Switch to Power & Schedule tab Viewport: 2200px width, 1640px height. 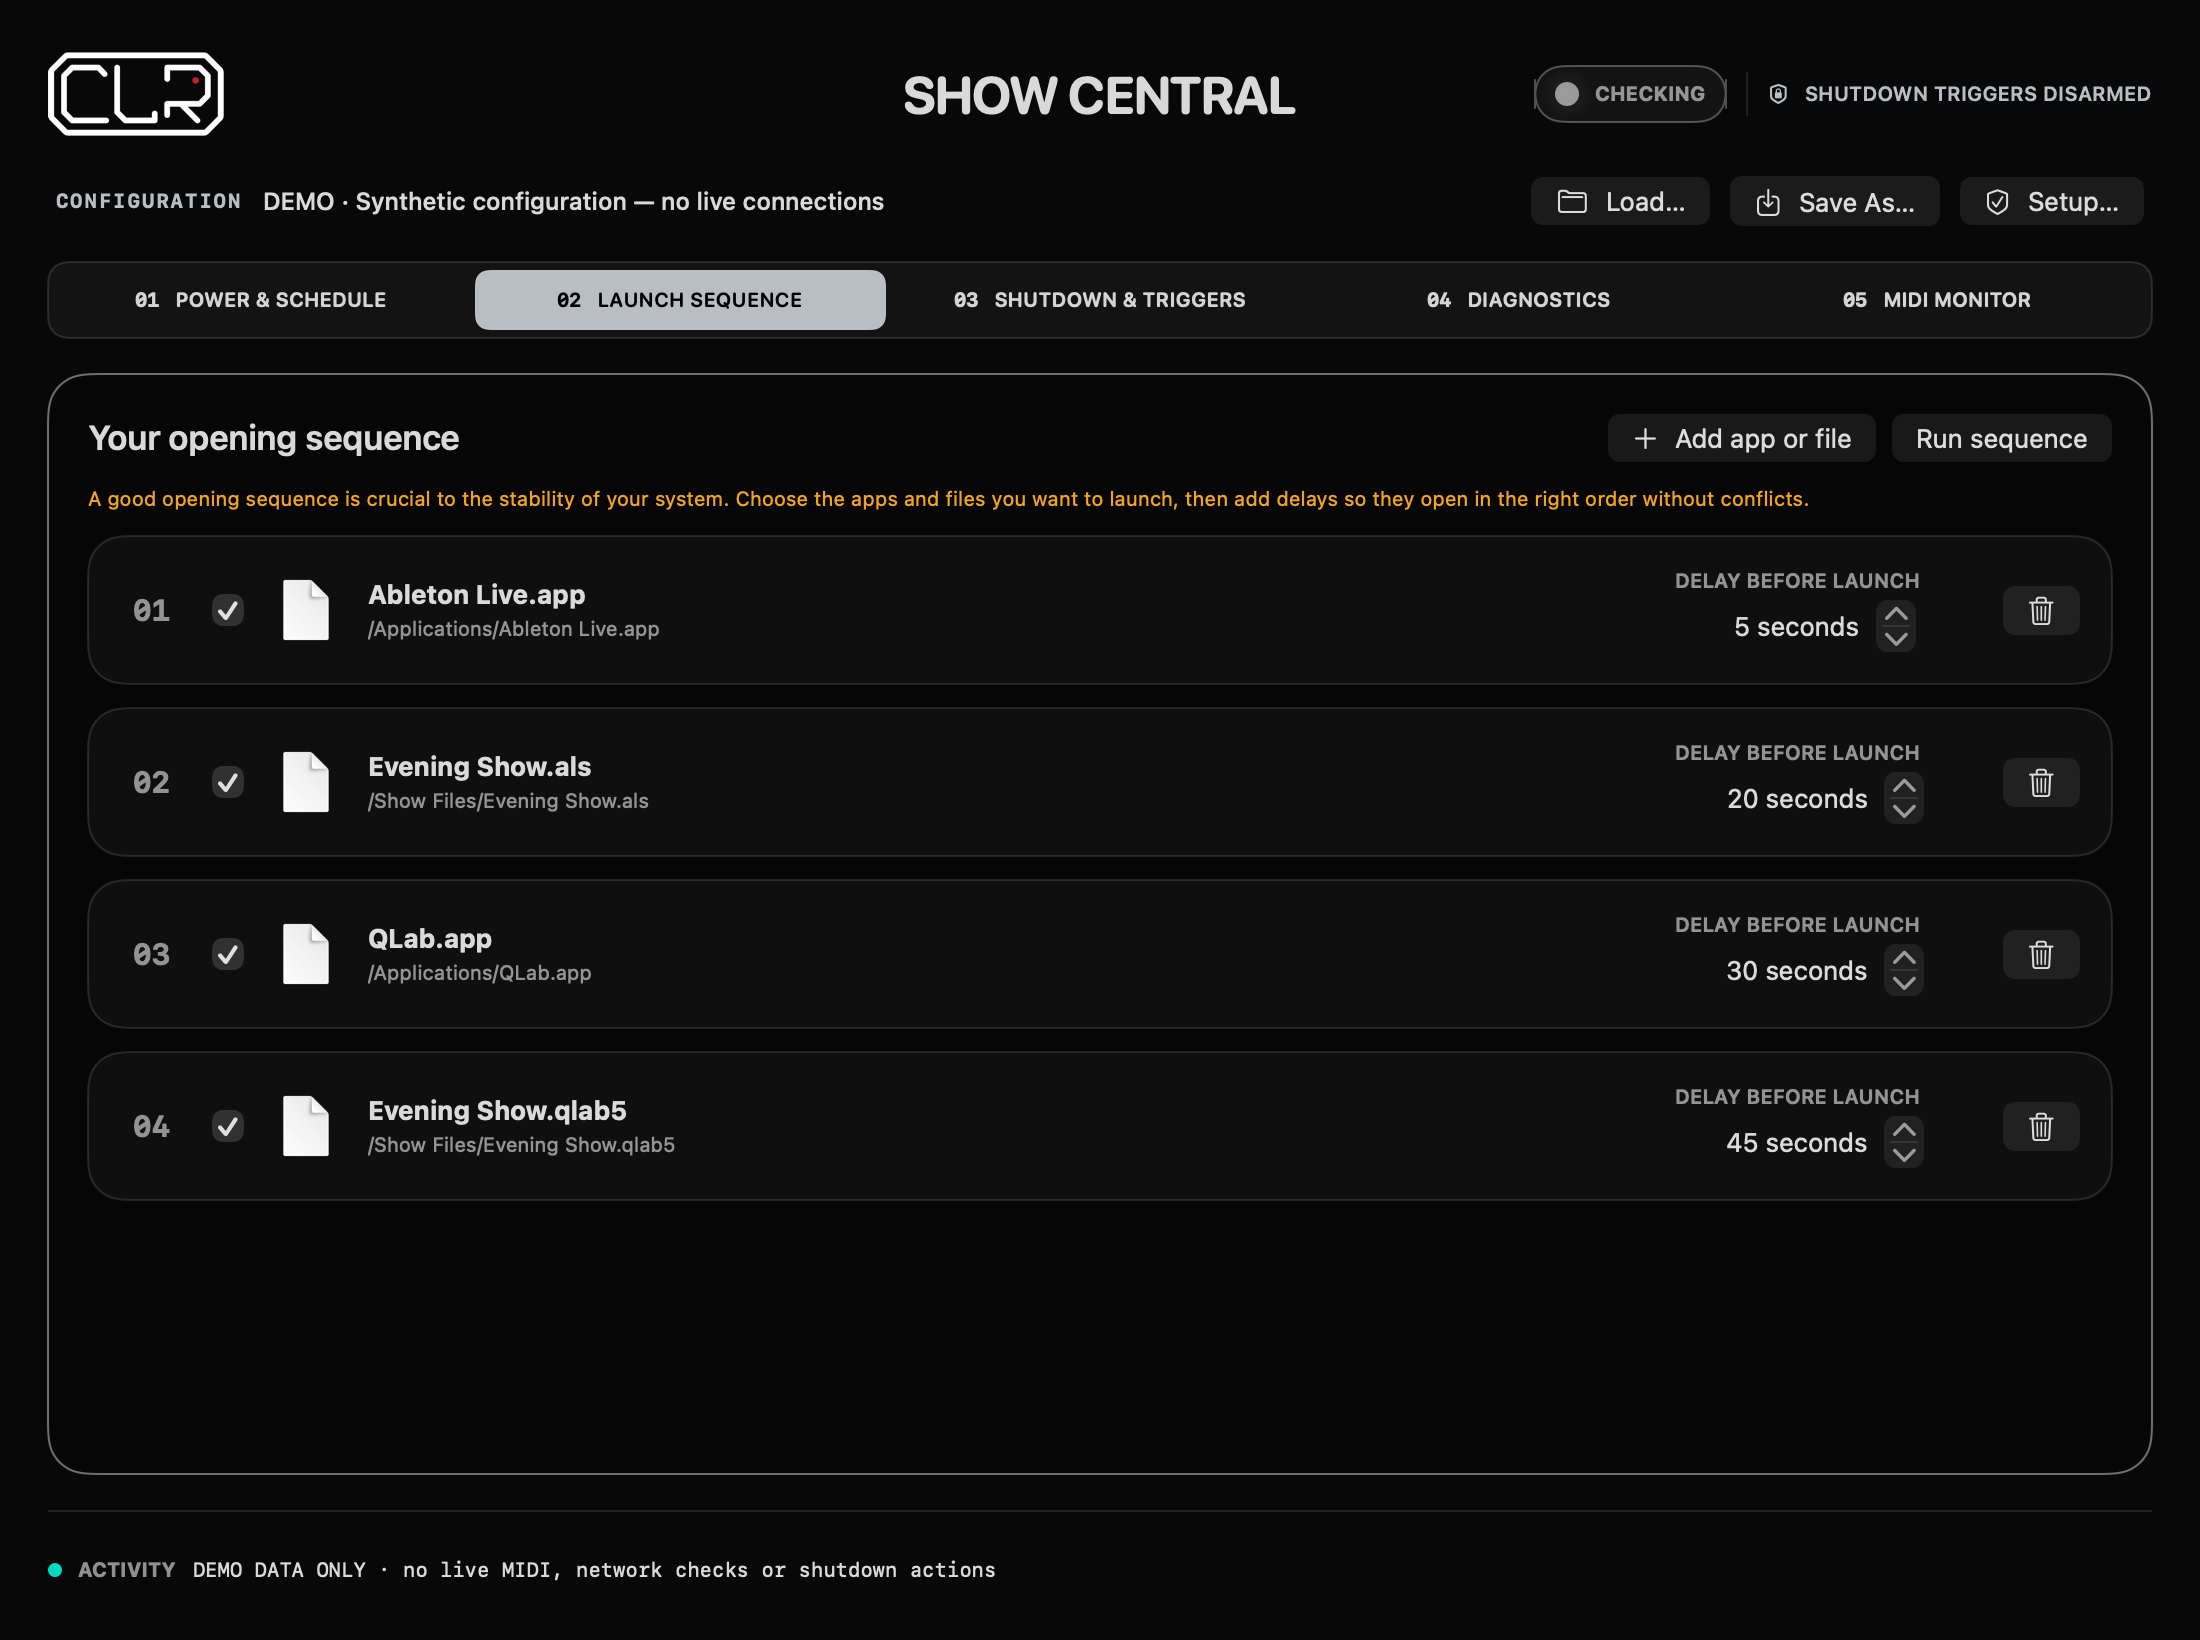pyautogui.click(x=261, y=300)
